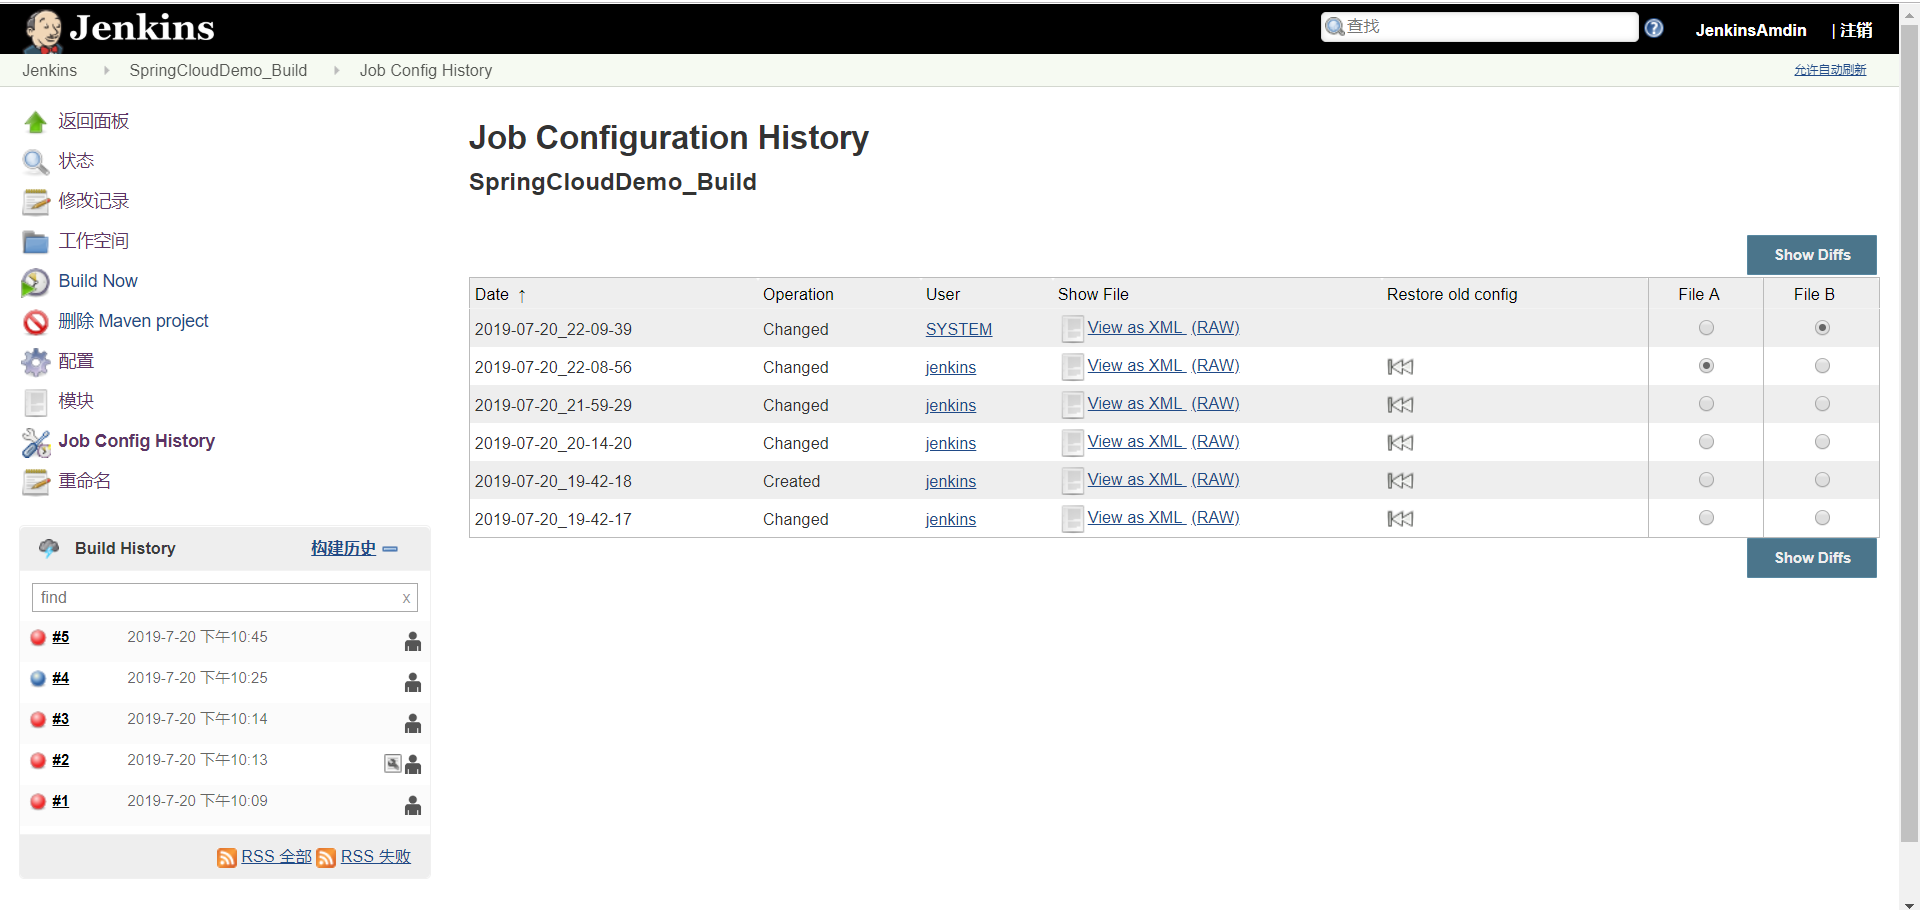1920x910 pixels.
Task: Click the console output icon for build #1
Action: [413, 806]
